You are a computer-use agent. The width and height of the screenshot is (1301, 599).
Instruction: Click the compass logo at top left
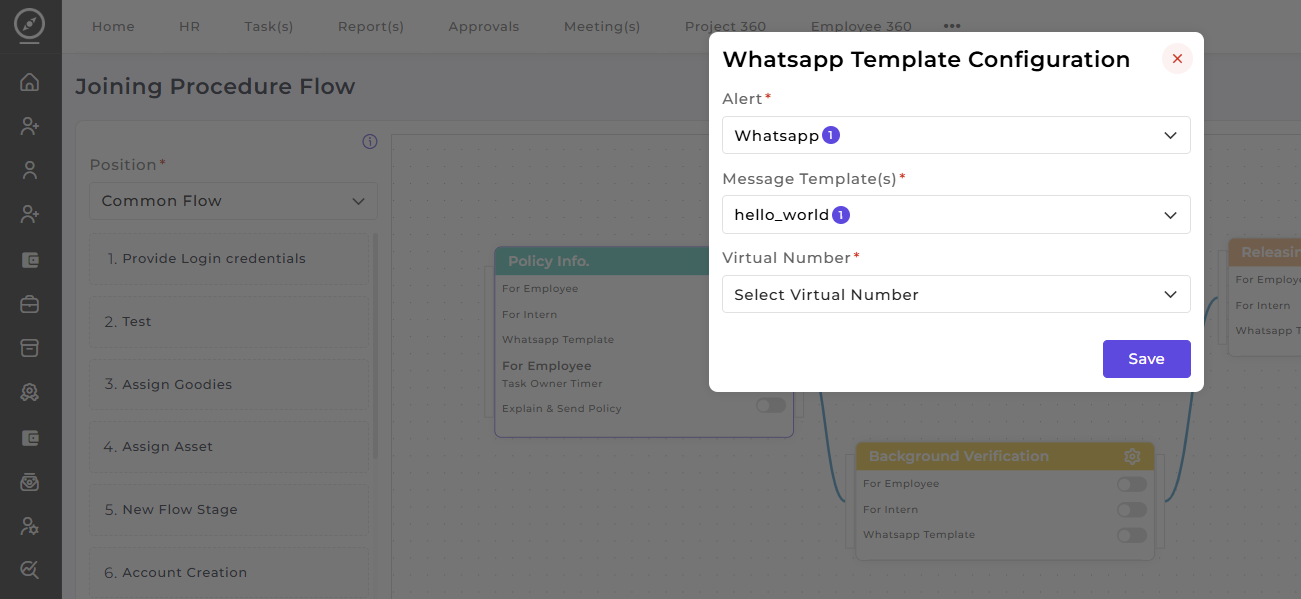point(30,22)
